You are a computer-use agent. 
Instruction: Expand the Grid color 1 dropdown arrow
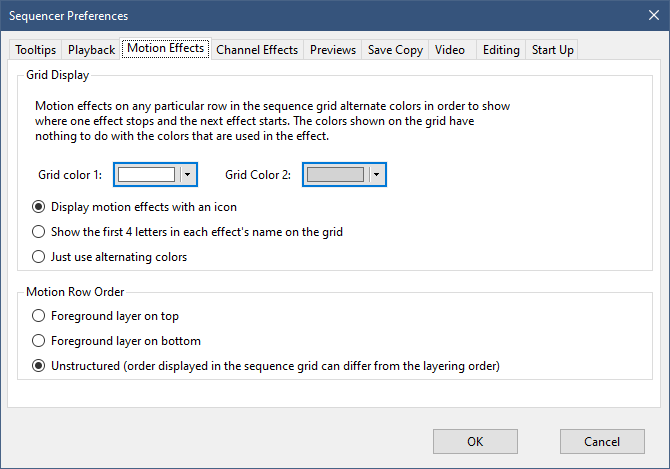click(x=188, y=174)
